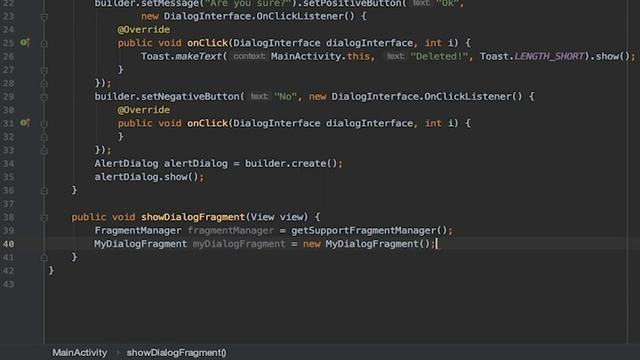Click the makeText method call

[x=198, y=56]
